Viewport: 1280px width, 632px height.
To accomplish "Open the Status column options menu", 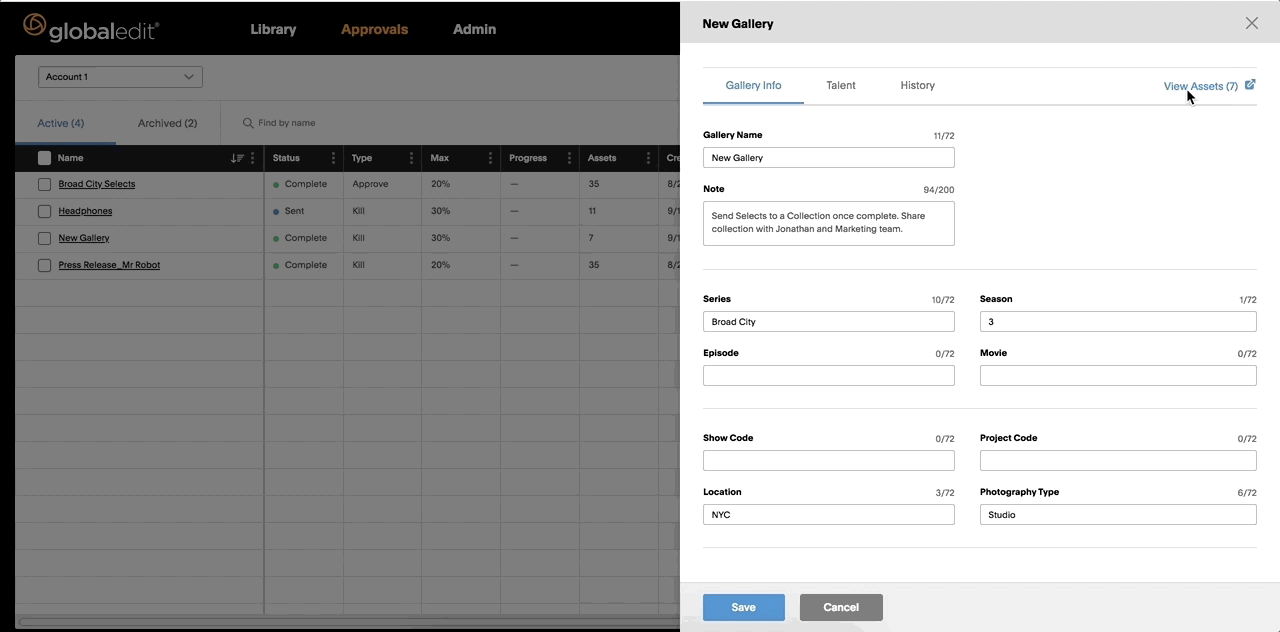I will click(x=333, y=158).
